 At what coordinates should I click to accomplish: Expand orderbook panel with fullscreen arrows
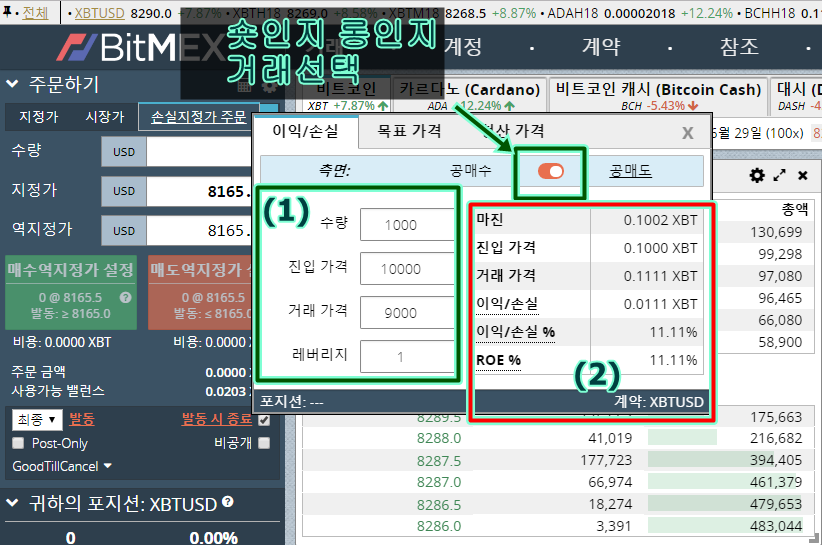(780, 176)
